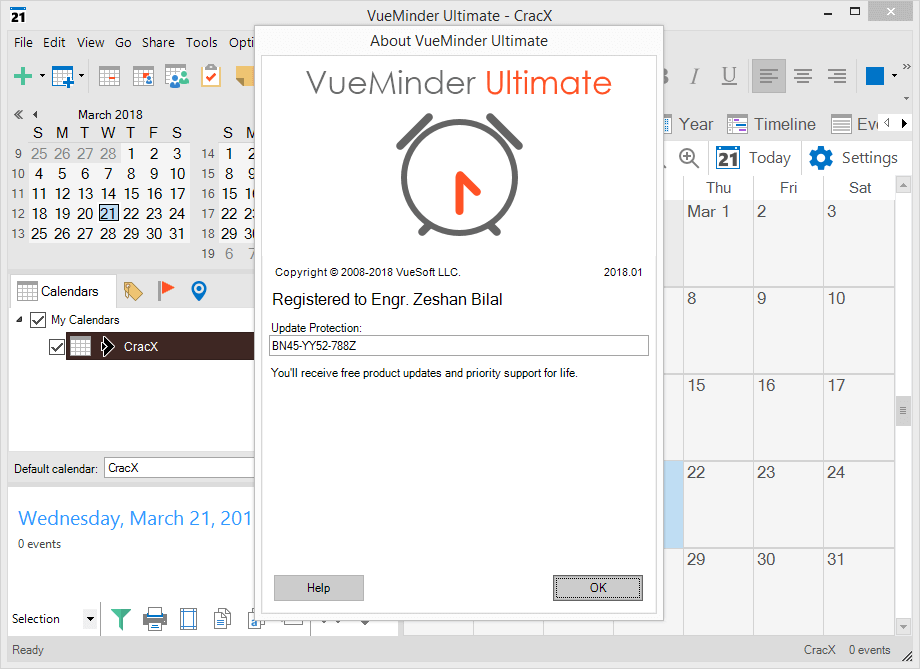Click the scroll up arrow of the calendar
The width and height of the screenshot is (920, 669).
pyautogui.click(x=904, y=186)
